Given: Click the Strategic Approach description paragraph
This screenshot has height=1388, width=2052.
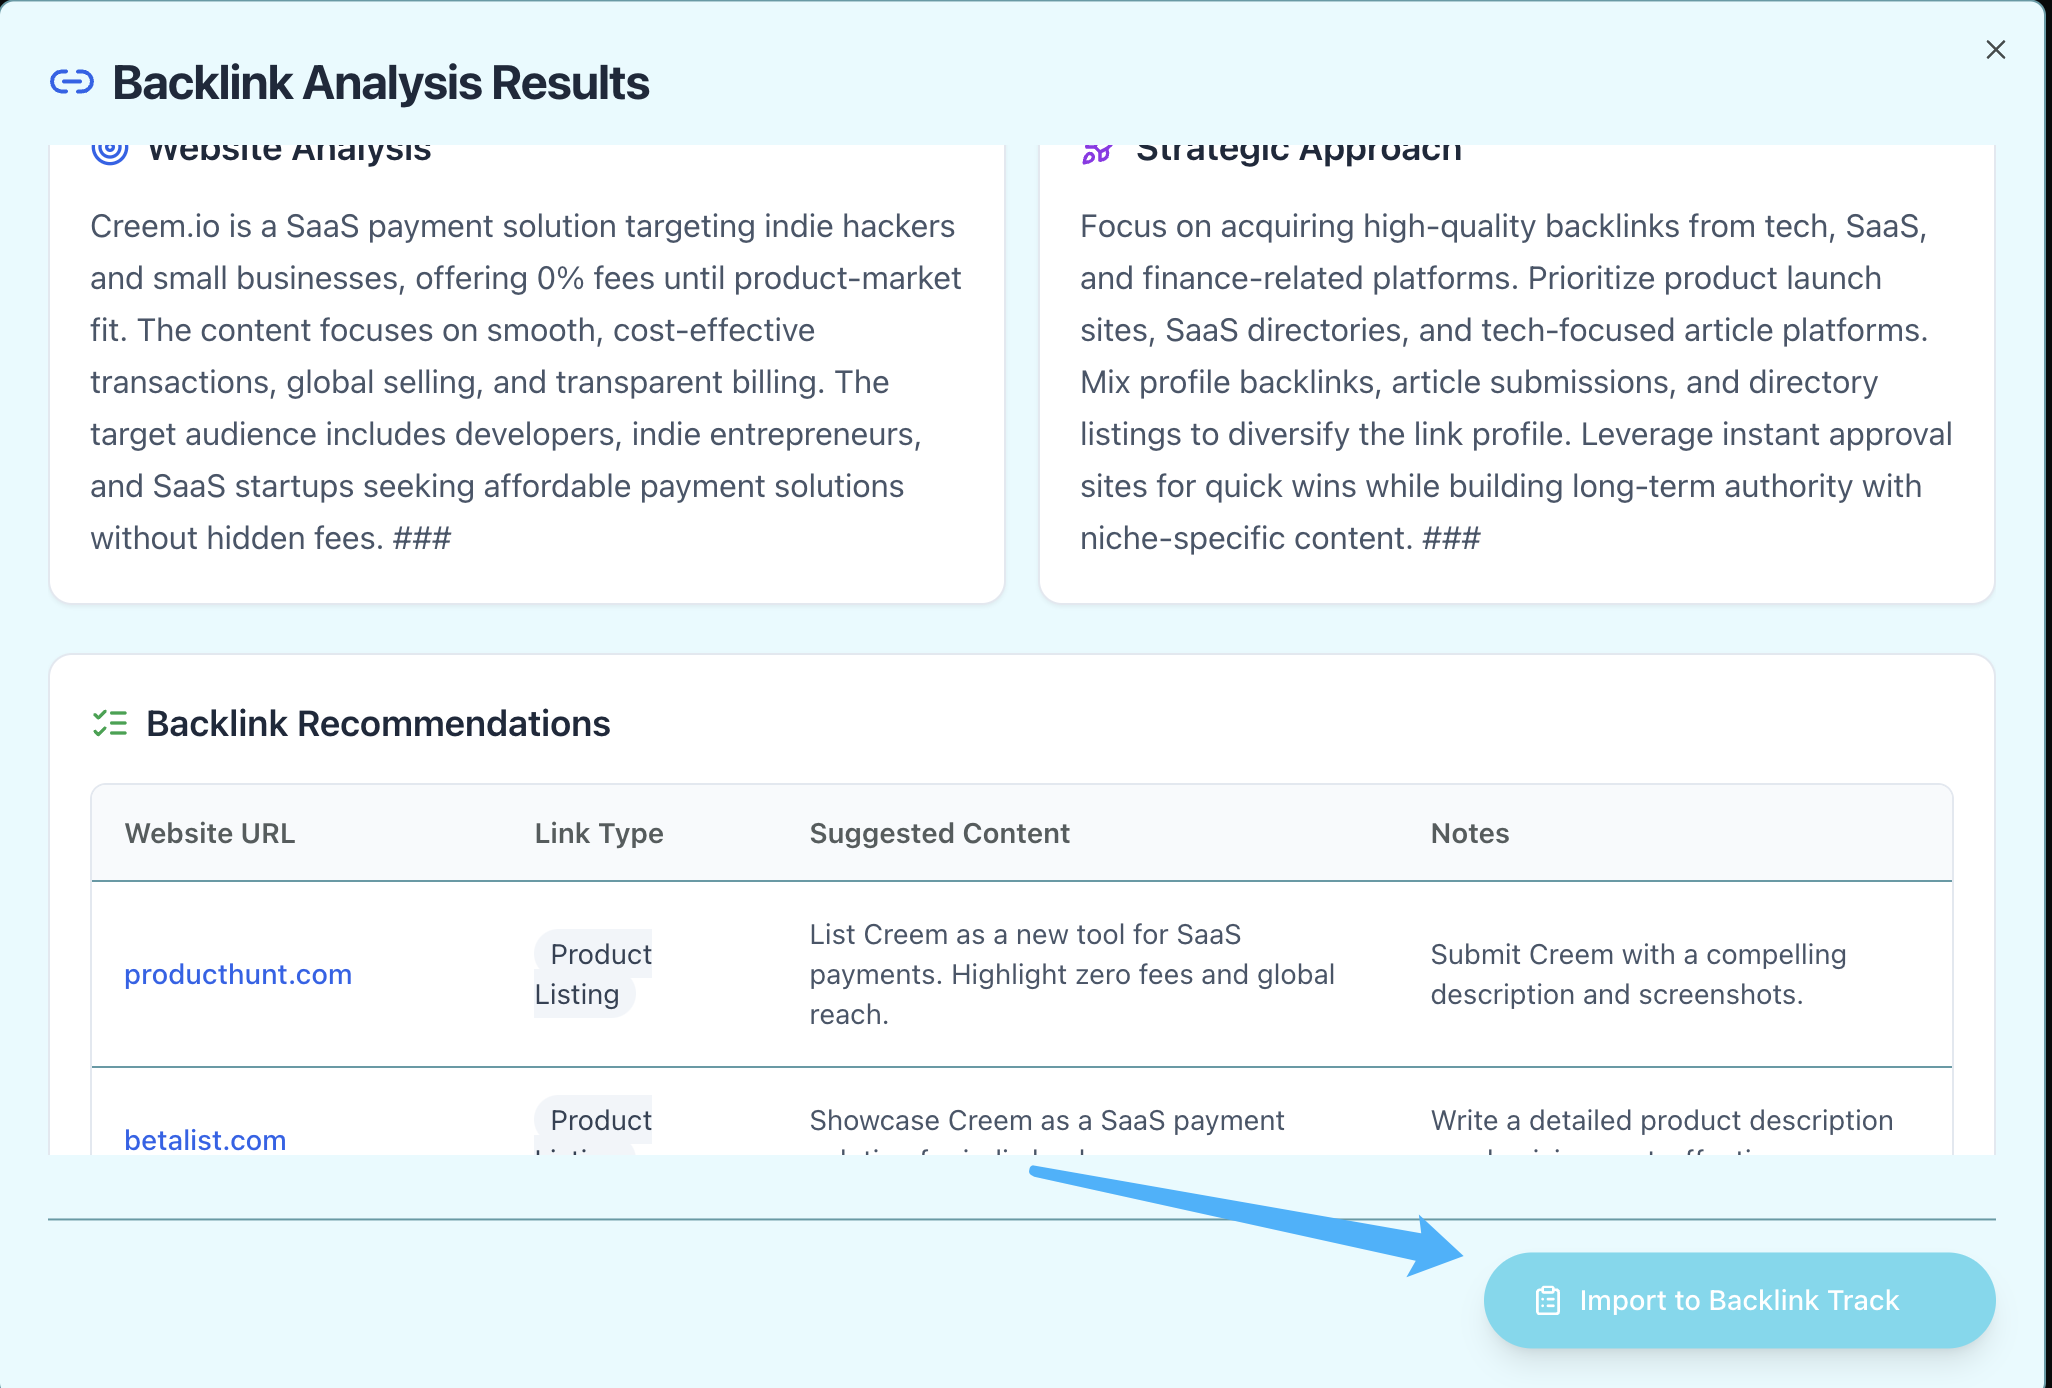Looking at the screenshot, I should point(1516,382).
